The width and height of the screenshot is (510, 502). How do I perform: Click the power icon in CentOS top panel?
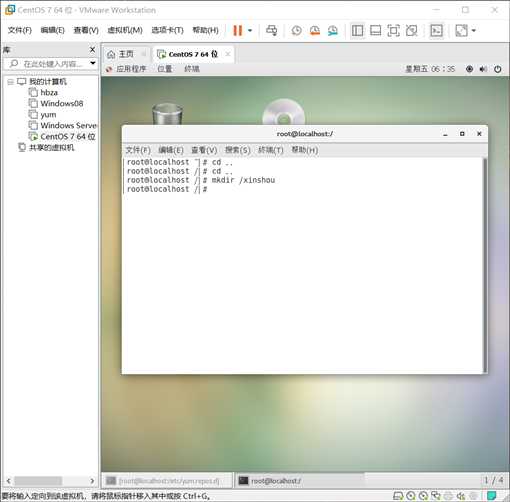(x=497, y=69)
